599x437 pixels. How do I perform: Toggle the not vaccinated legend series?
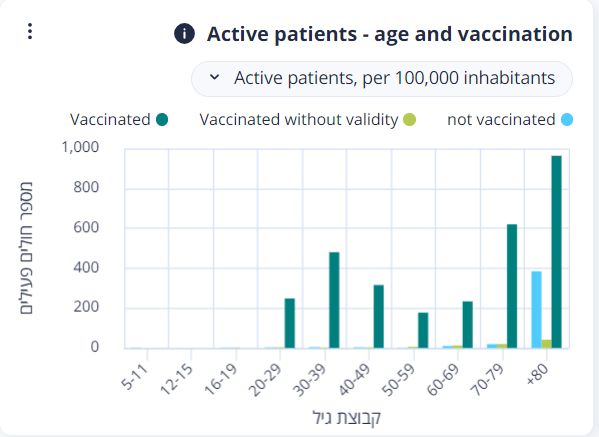(x=510, y=120)
